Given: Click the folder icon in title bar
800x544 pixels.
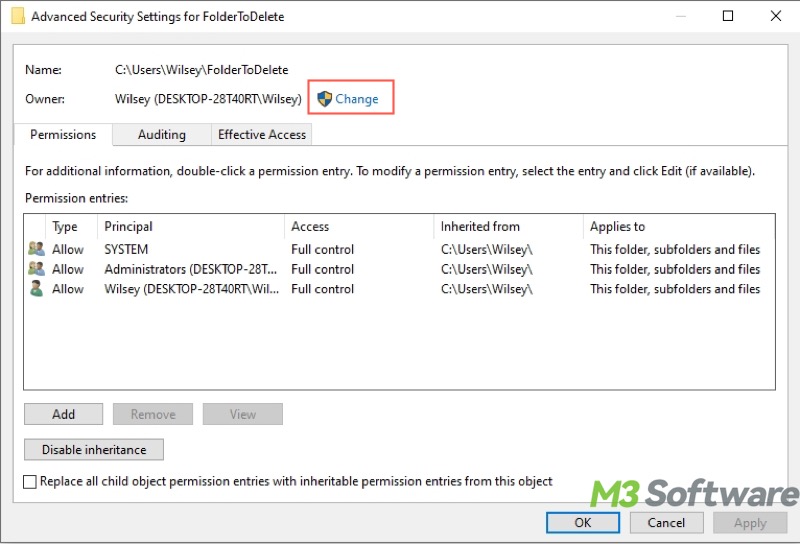Looking at the screenshot, I should coord(18,16).
